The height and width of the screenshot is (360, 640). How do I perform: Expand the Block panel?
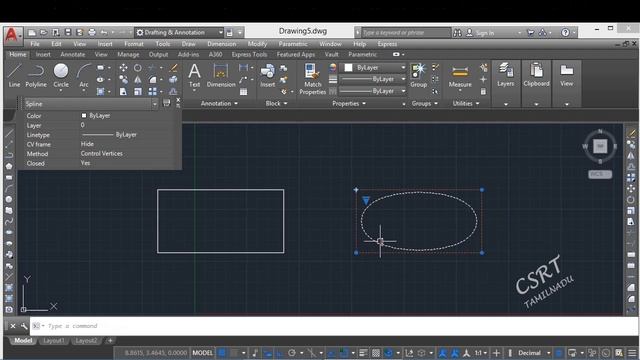276,104
